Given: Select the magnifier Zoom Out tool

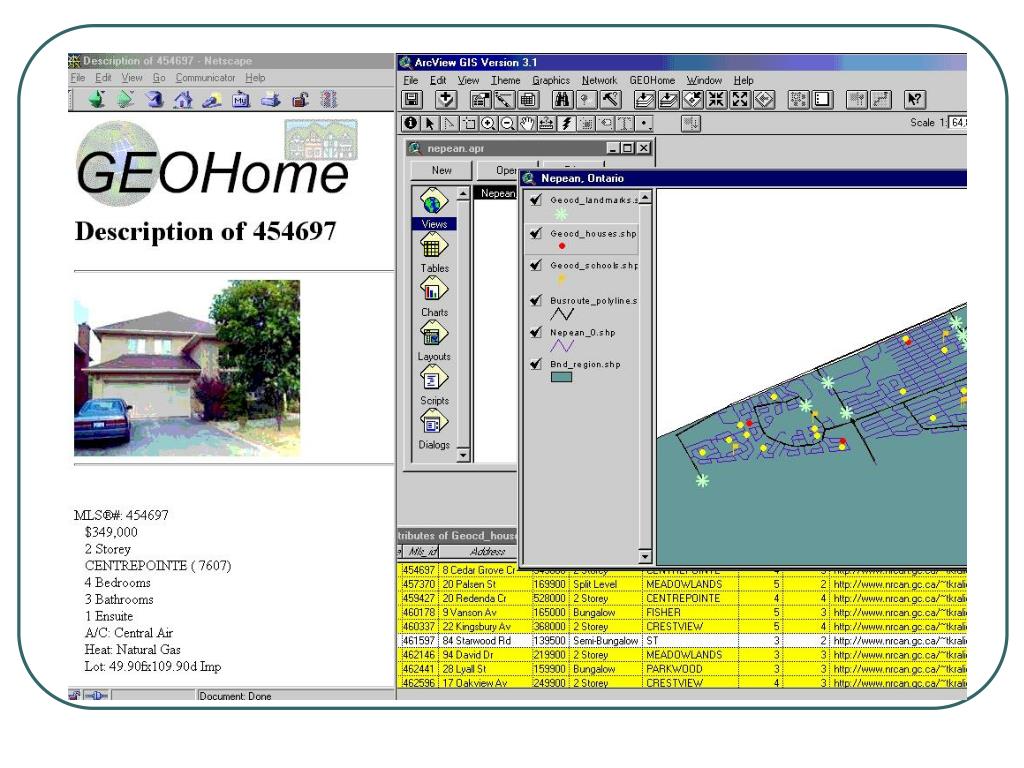Looking at the screenshot, I should coord(507,123).
